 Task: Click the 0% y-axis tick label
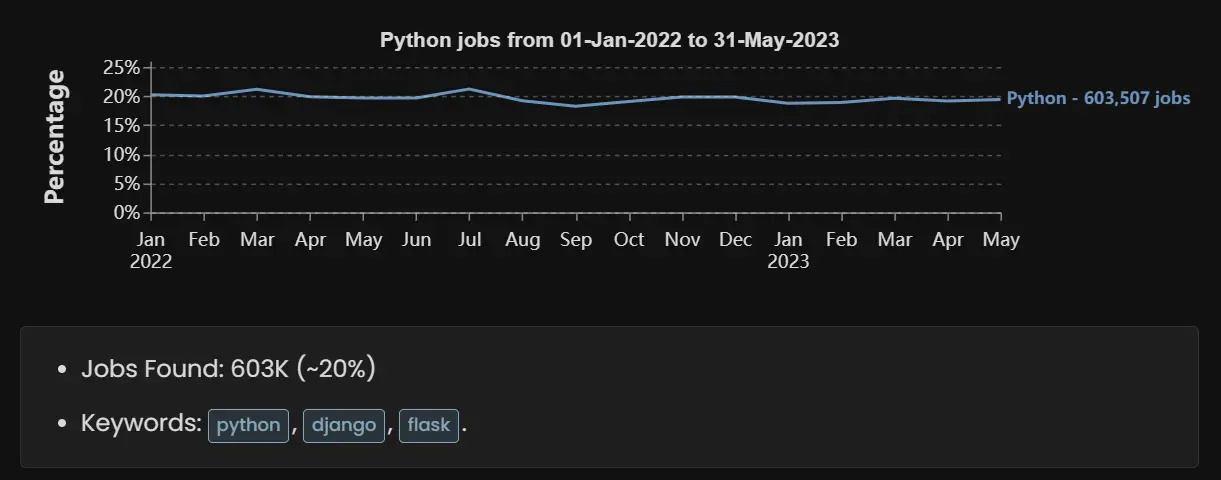point(127,213)
